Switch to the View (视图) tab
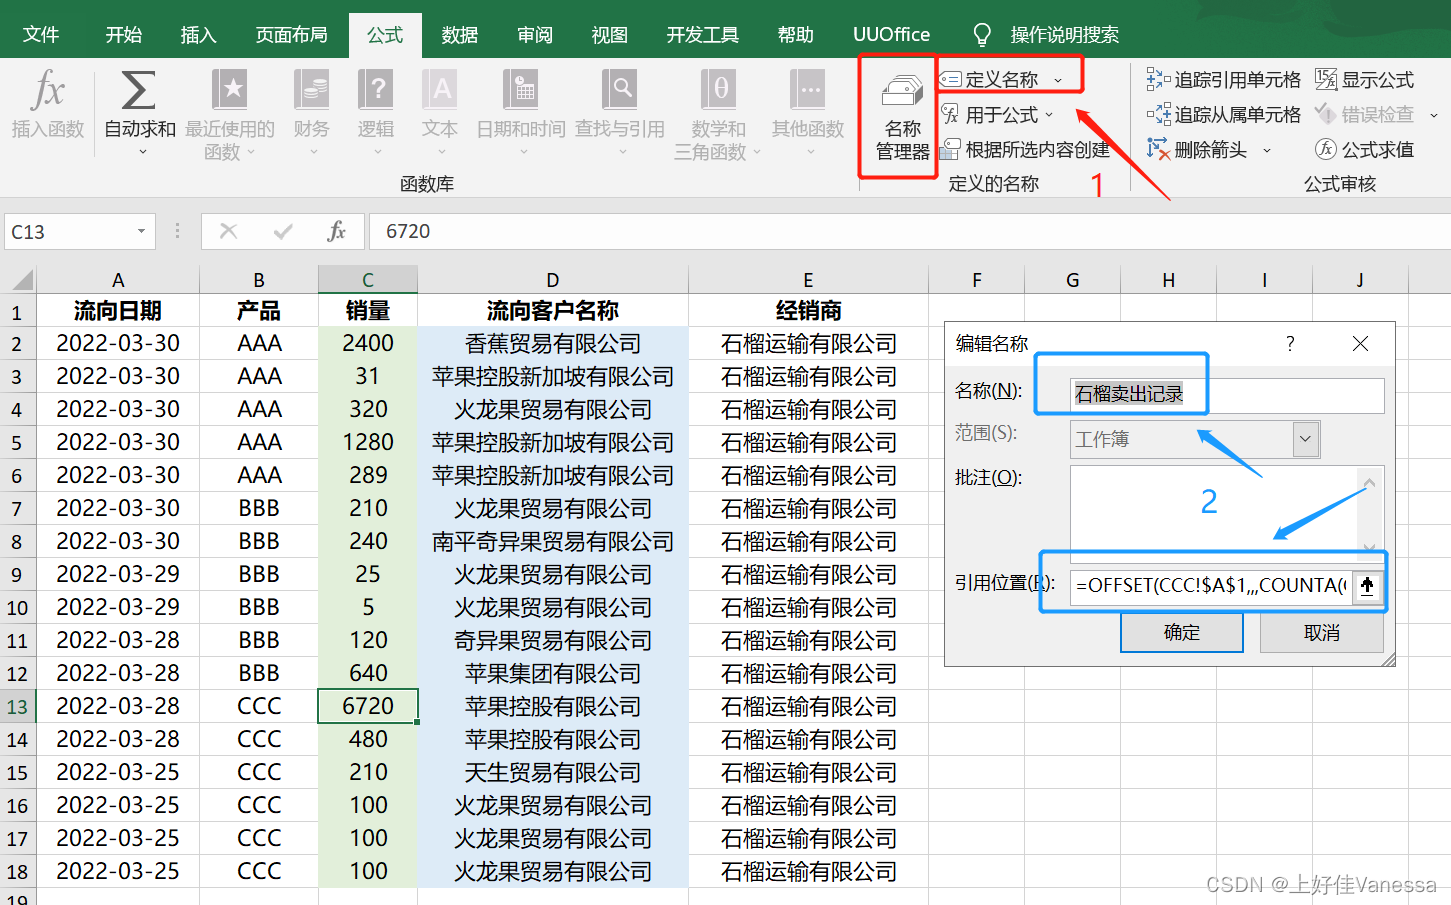The width and height of the screenshot is (1451, 905). [609, 35]
